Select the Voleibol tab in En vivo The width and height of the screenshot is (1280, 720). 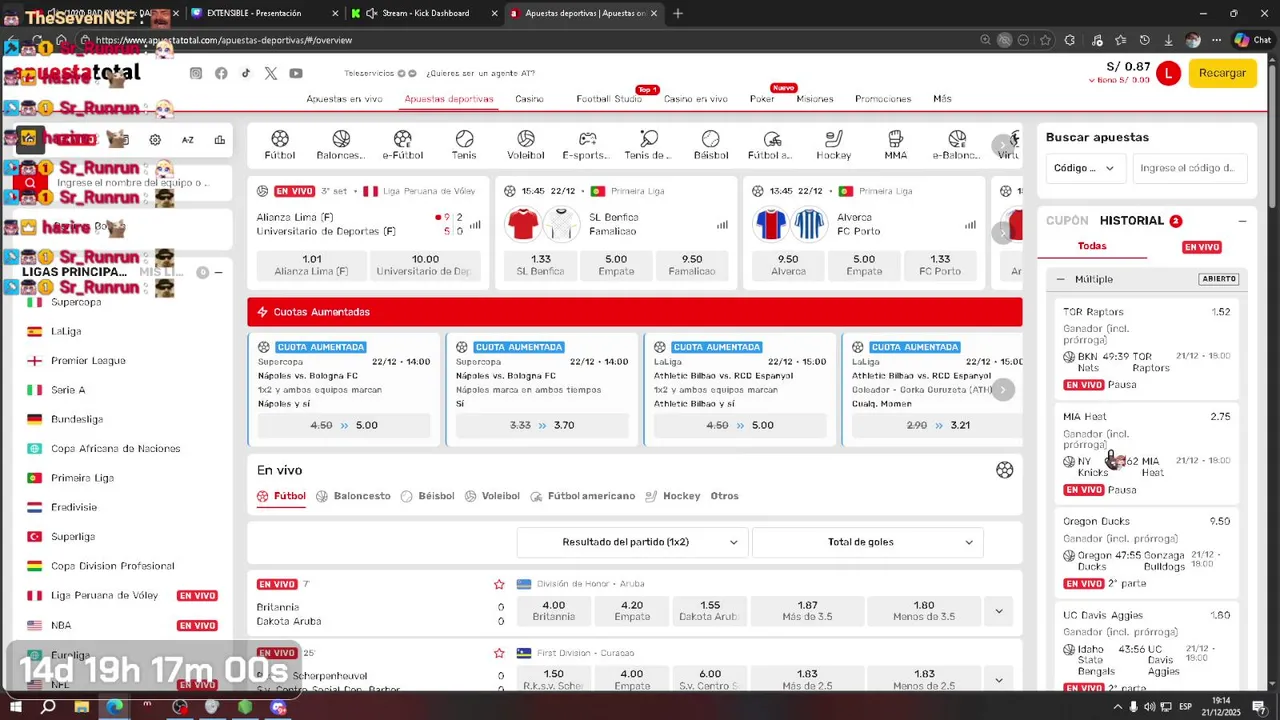(492, 496)
